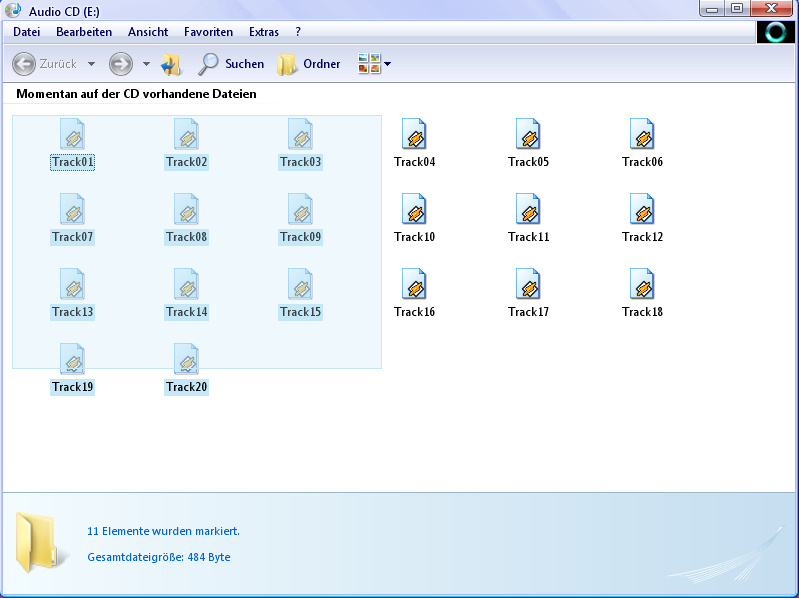The width and height of the screenshot is (799, 598).
Task: Click the Track12 file name label
Action: point(642,237)
